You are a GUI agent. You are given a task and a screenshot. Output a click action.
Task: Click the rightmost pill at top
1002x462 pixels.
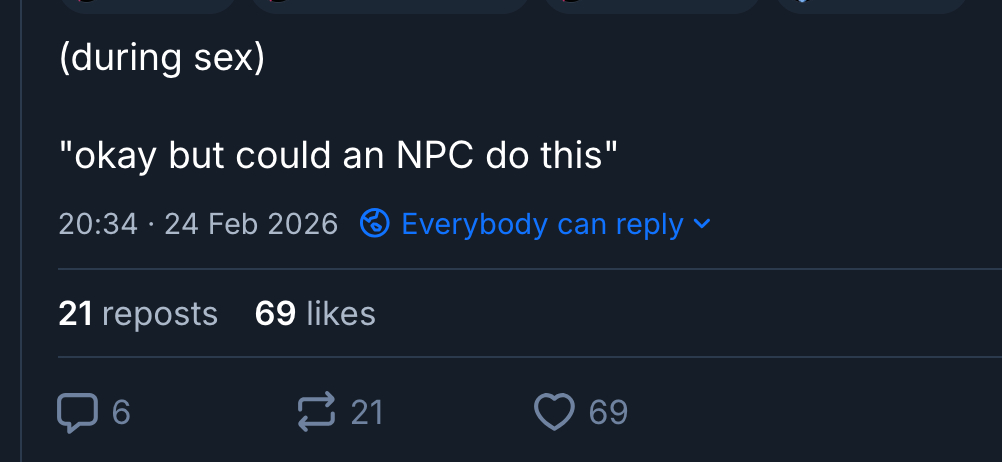(870, 5)
